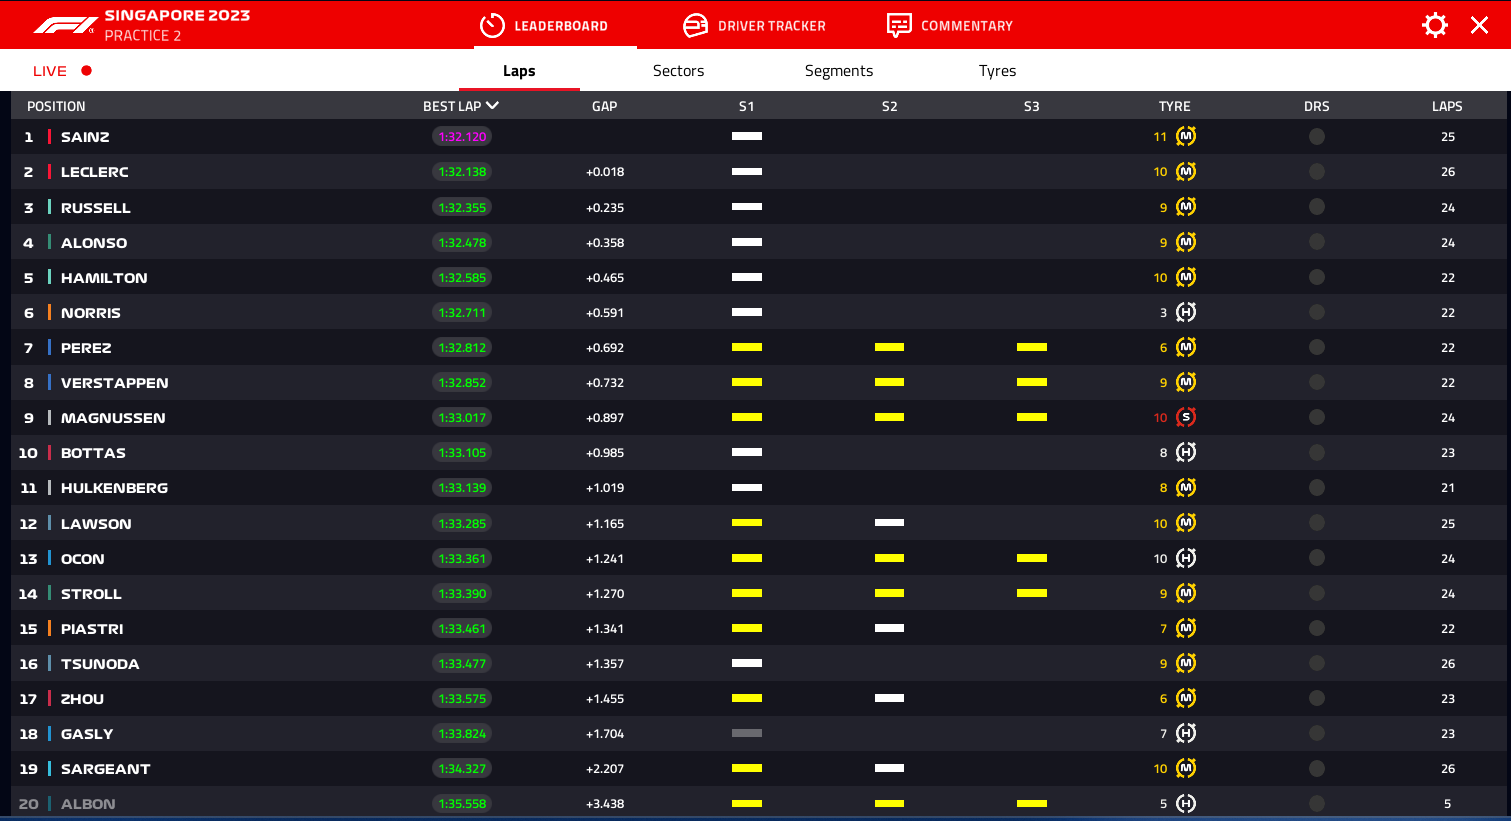Click Bottas's hard tyre icon
Image resolution: width=1511 pixels, height=821 pixels.
click(x=1186, y=452)
